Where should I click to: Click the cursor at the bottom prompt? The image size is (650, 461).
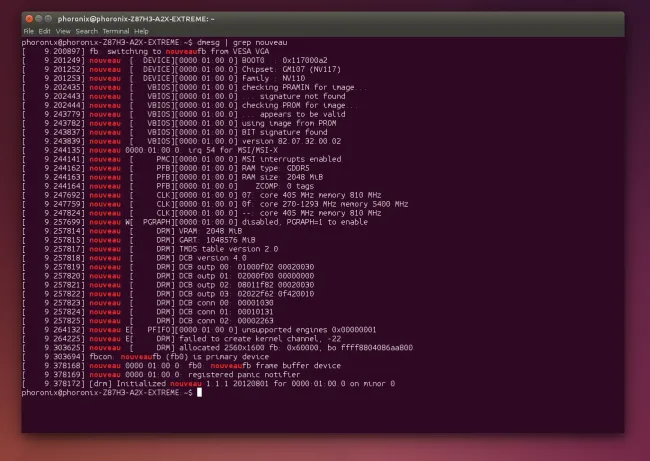tap(199, 392)
